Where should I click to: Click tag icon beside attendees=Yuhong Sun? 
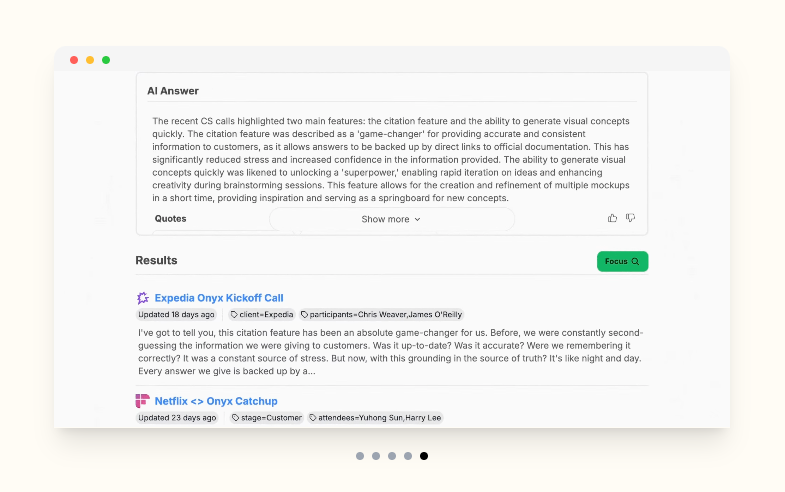pos(312,417)
